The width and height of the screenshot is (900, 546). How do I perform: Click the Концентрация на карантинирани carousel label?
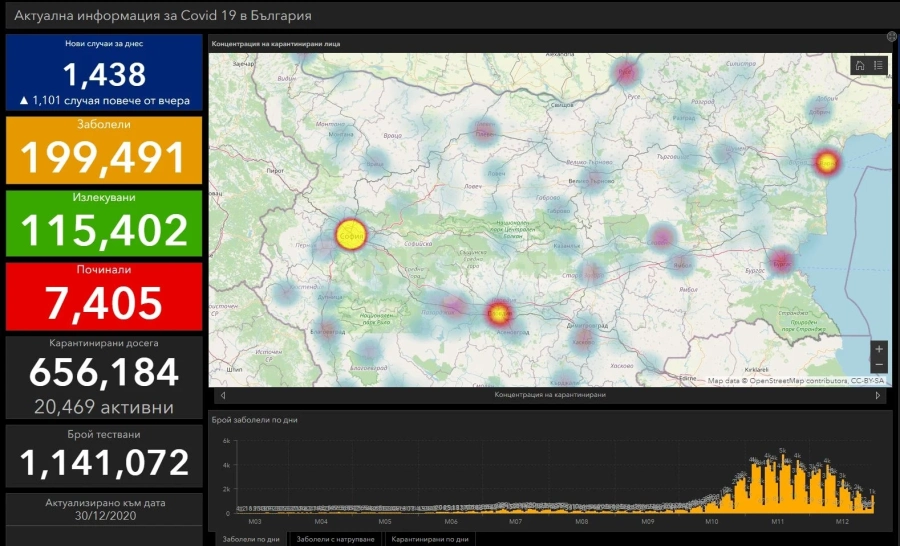pyautogui.click(x=550, y=395)
